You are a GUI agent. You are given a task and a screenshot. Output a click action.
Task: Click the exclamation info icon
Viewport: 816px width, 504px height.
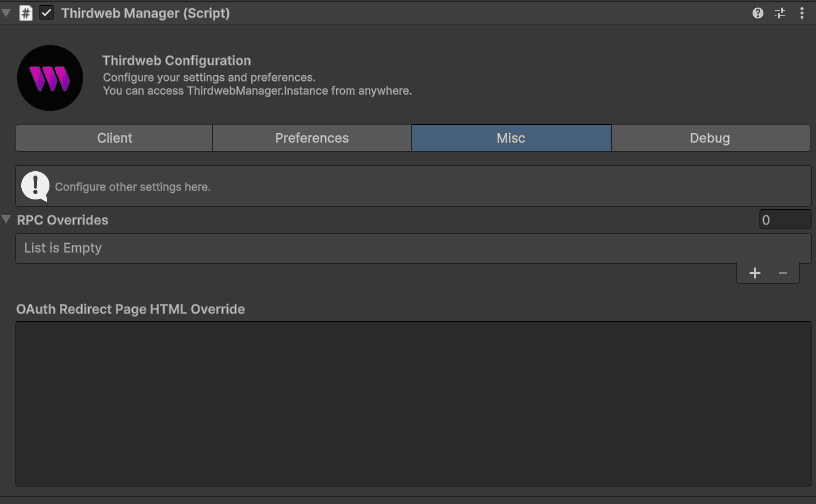35,186
